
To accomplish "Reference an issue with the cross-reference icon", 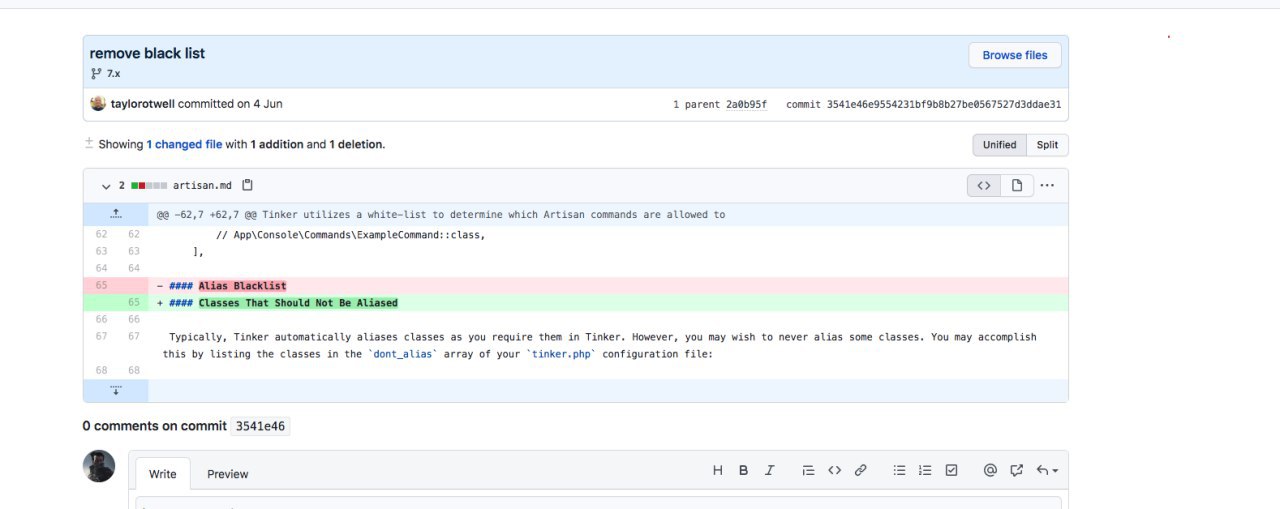I will pos(1017,470).
